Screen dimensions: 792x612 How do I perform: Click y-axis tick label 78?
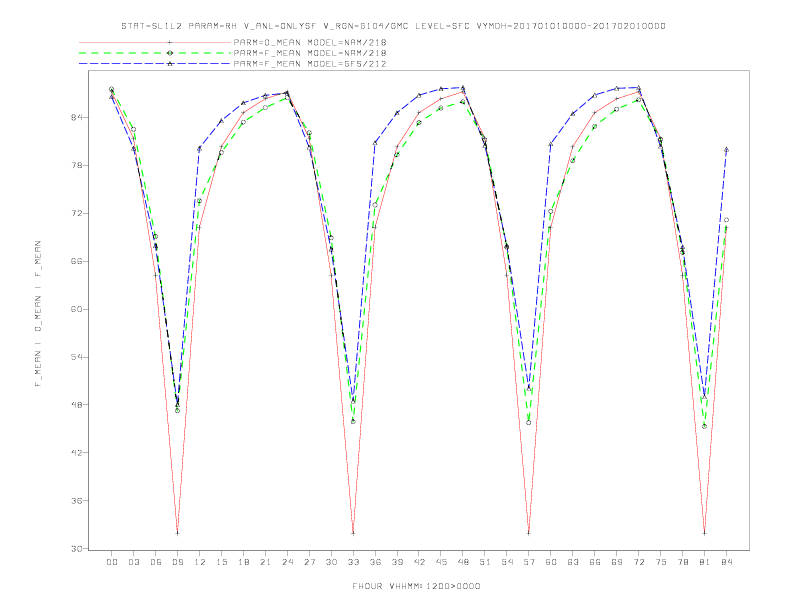(79, 166)
